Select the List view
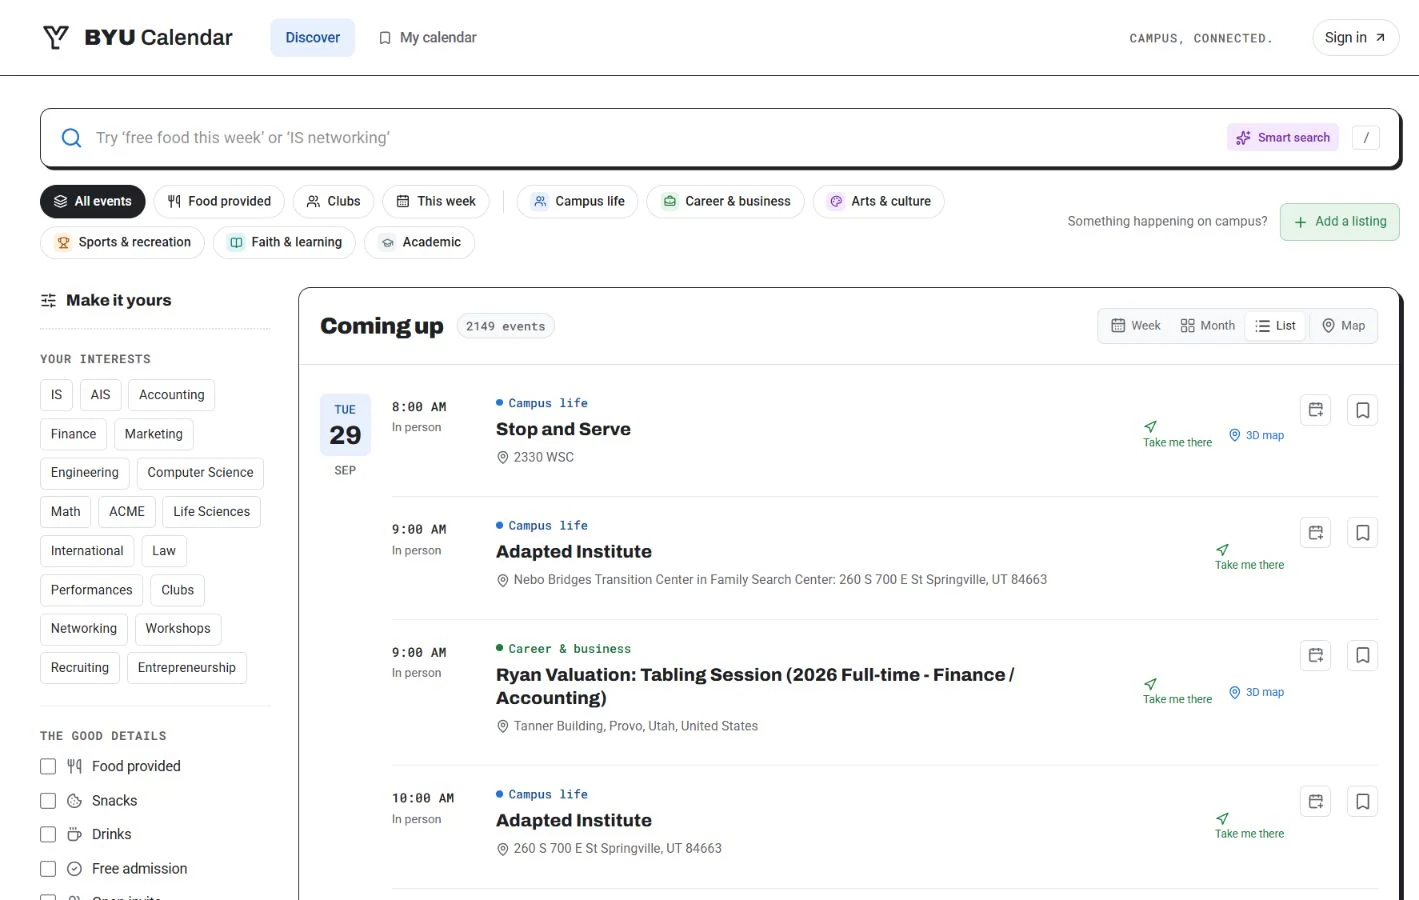Screen dimensions: 1419x900 coord(1276,326)
